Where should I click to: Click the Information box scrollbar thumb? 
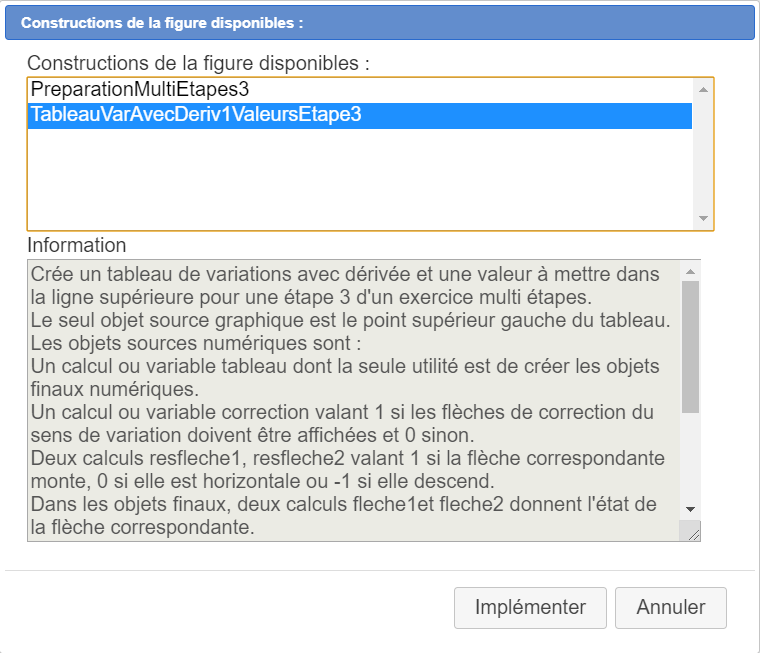click(x=690, y=345)
